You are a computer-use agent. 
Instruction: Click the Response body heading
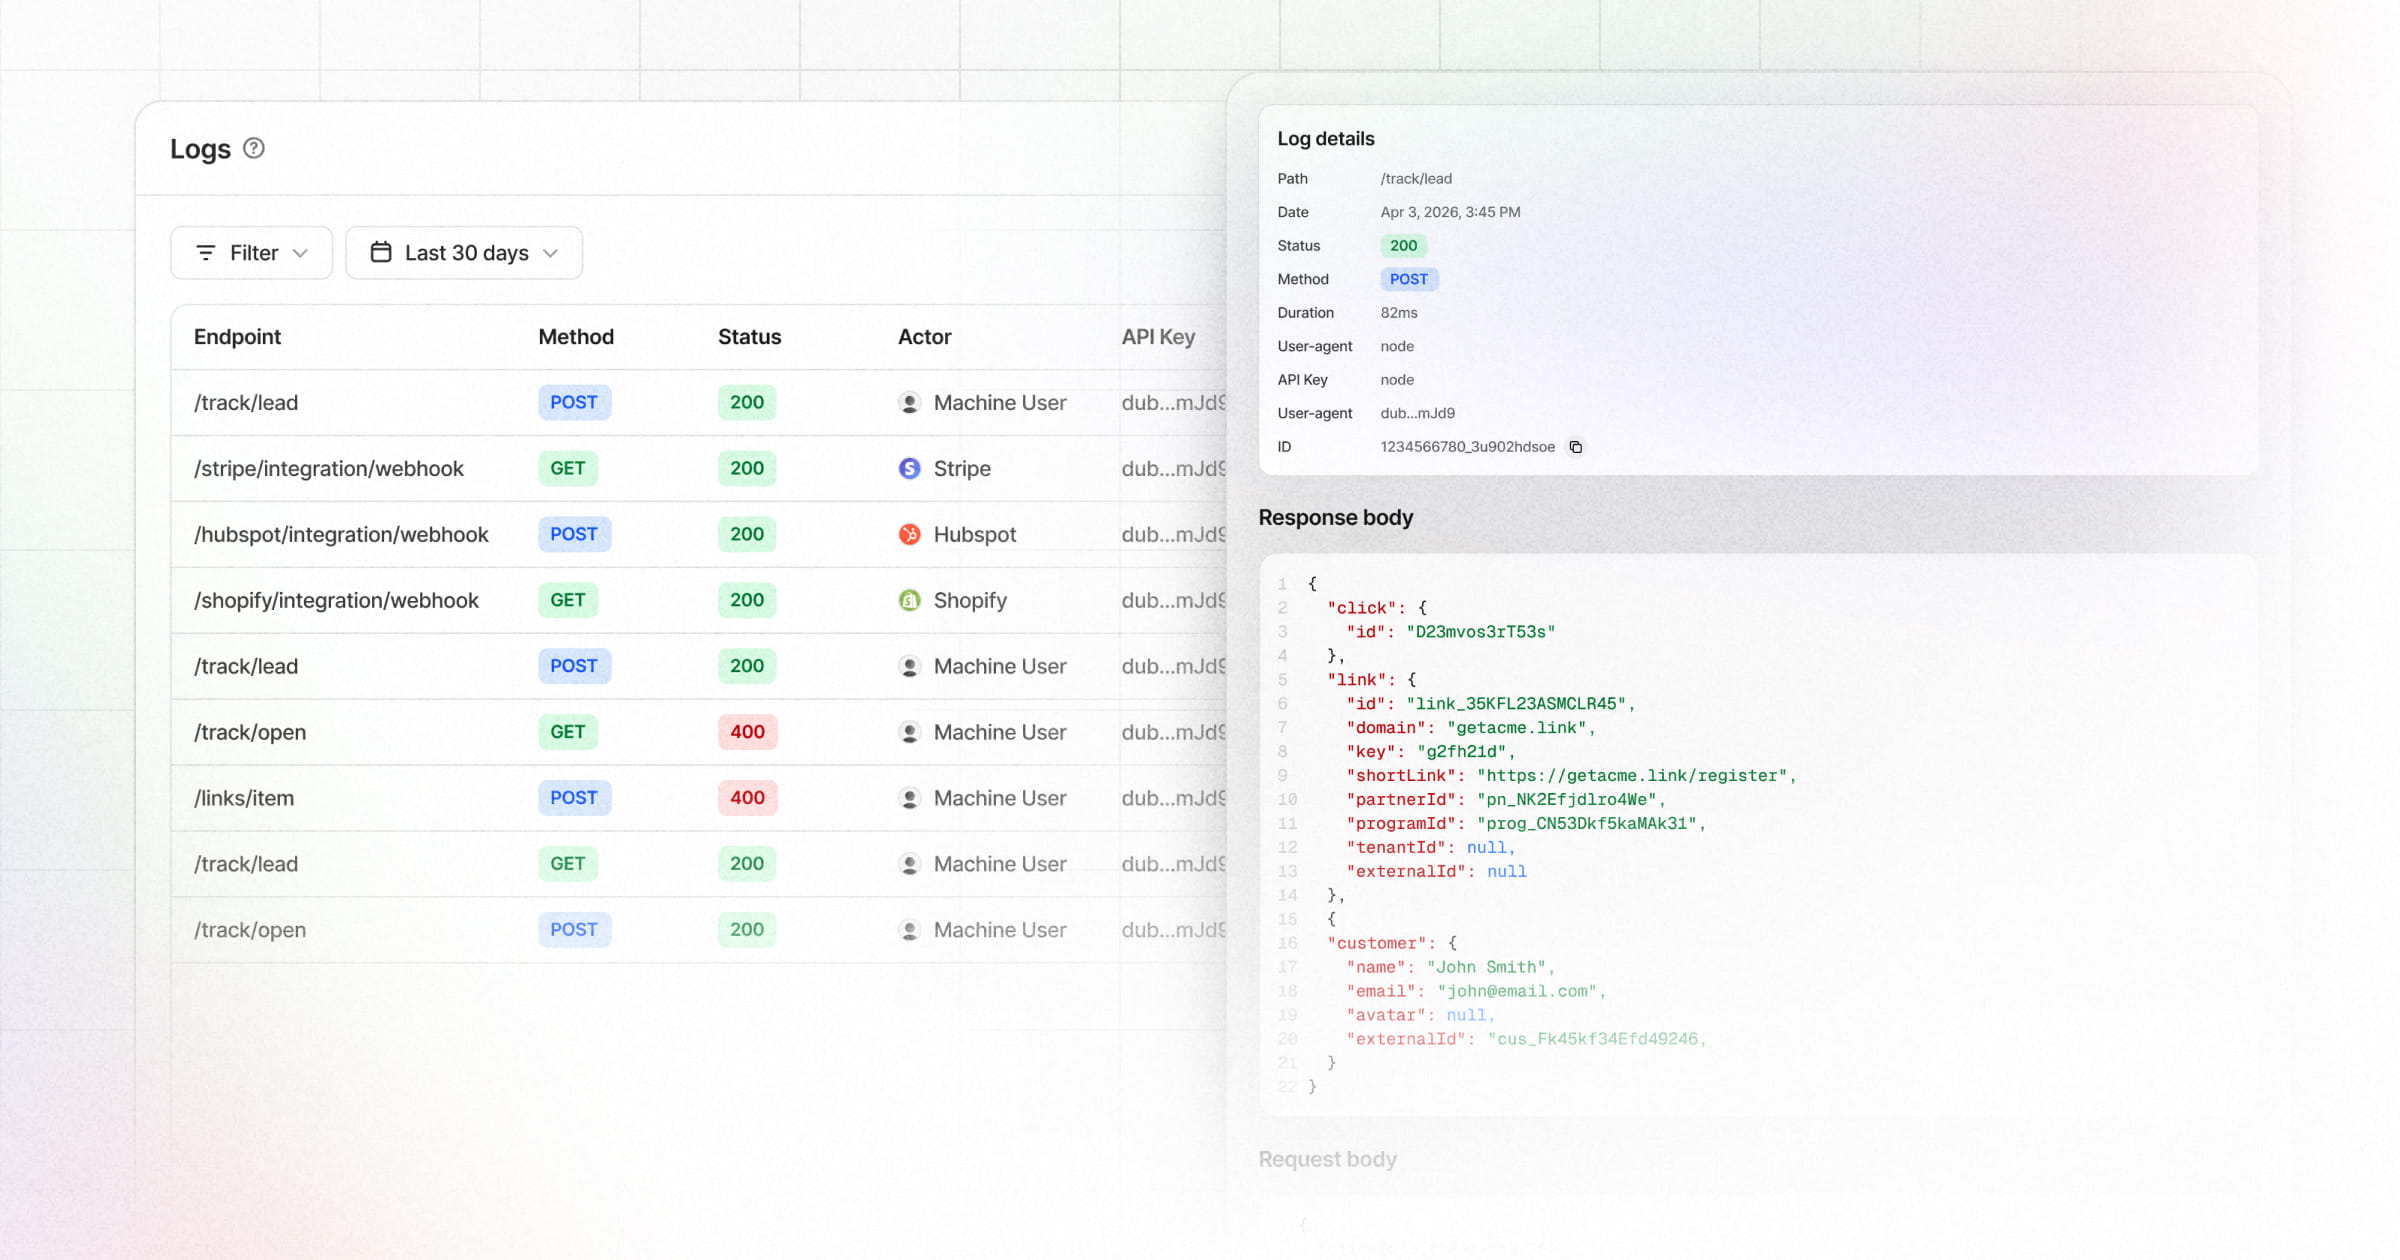click(x=1335, y=518)
